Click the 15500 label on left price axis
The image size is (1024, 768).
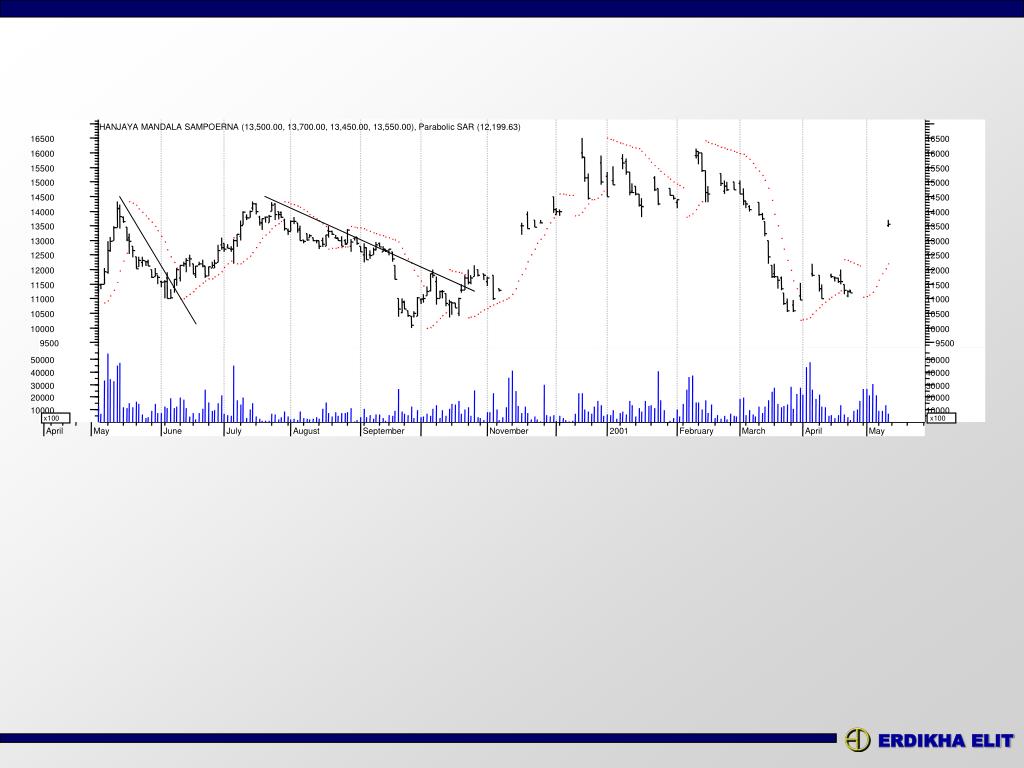[x=42, y=168]
